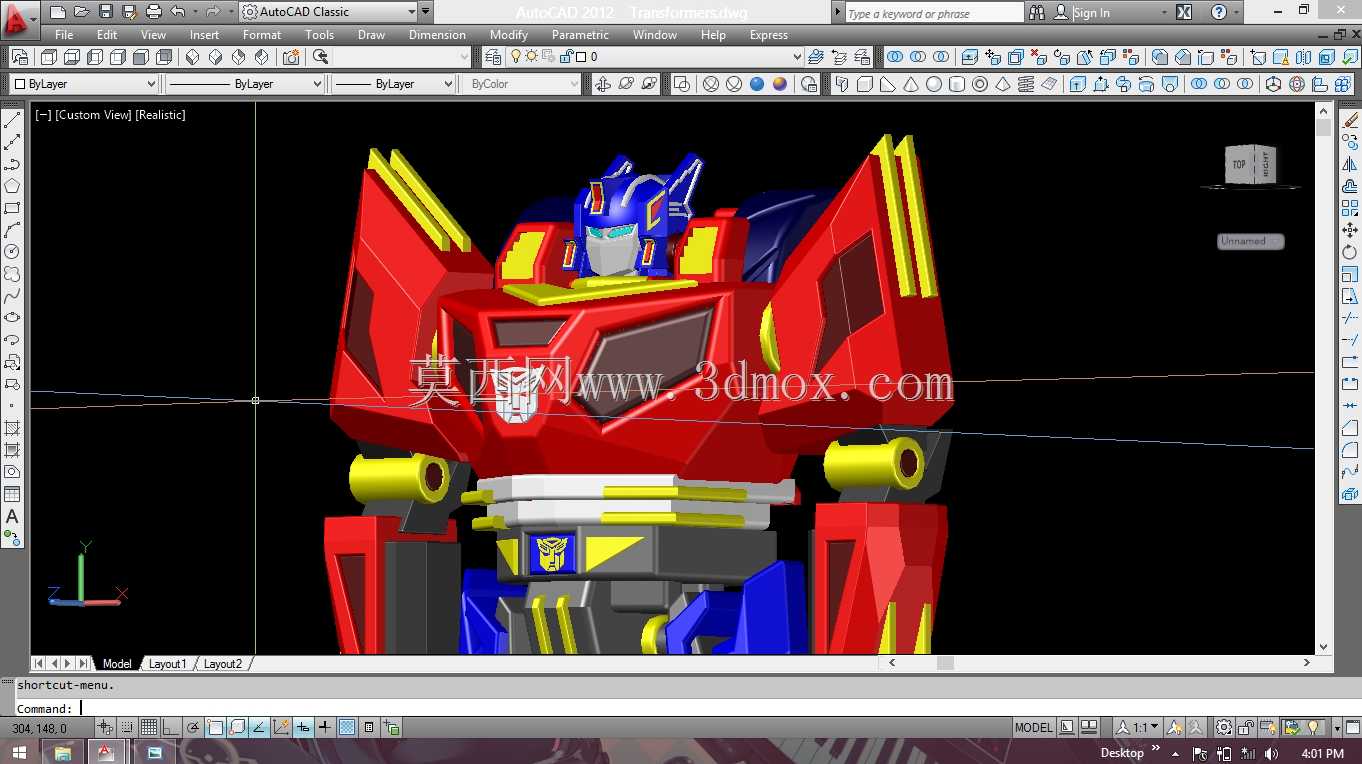The image size is (1362, 764).
Task: Click the Cylinder solid modeling icon
Action: pos(956,84)
